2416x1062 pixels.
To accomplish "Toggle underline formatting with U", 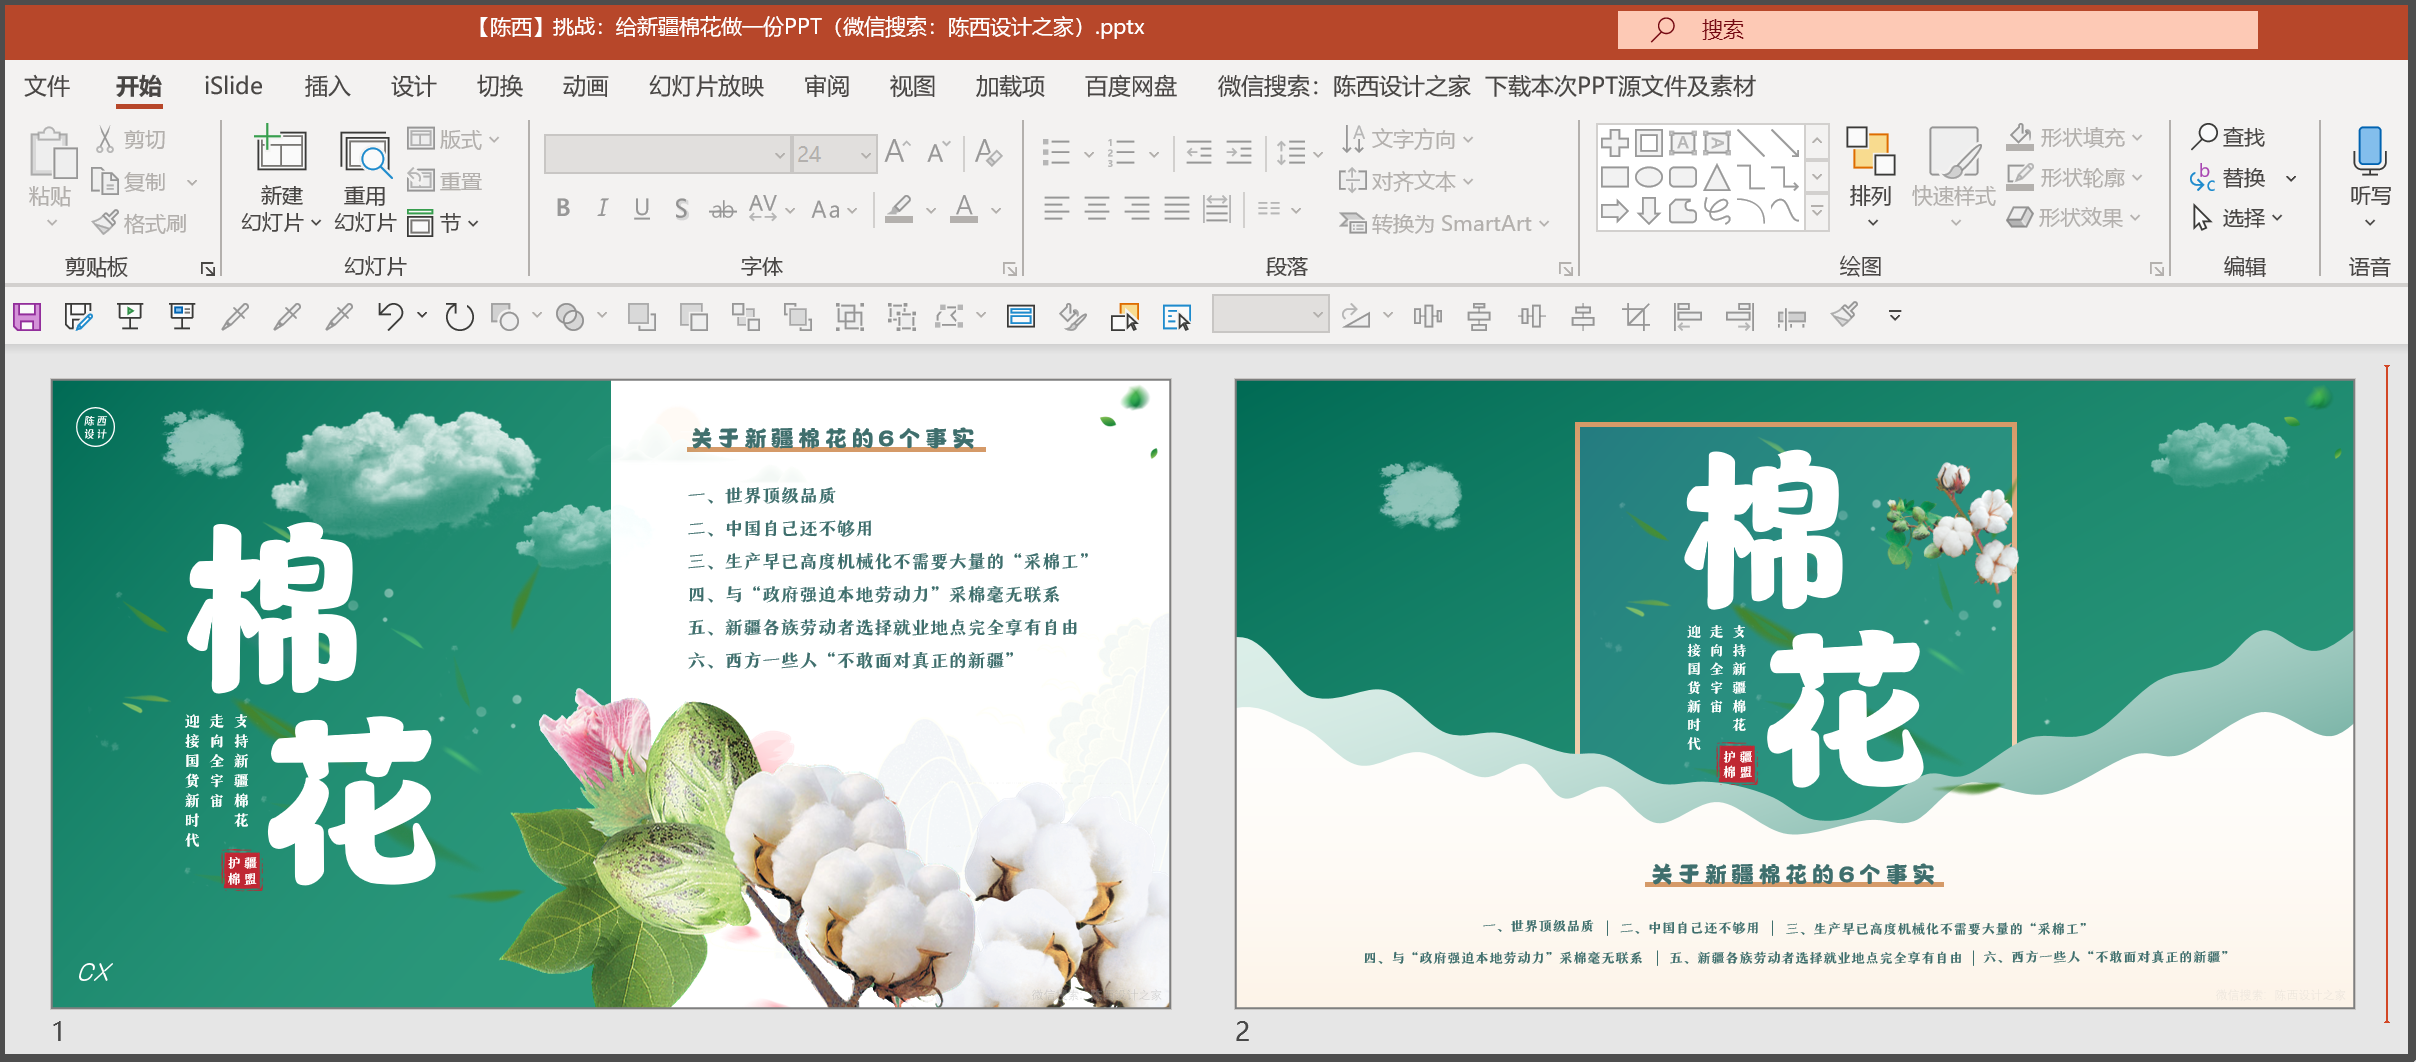I will point(642,208).
